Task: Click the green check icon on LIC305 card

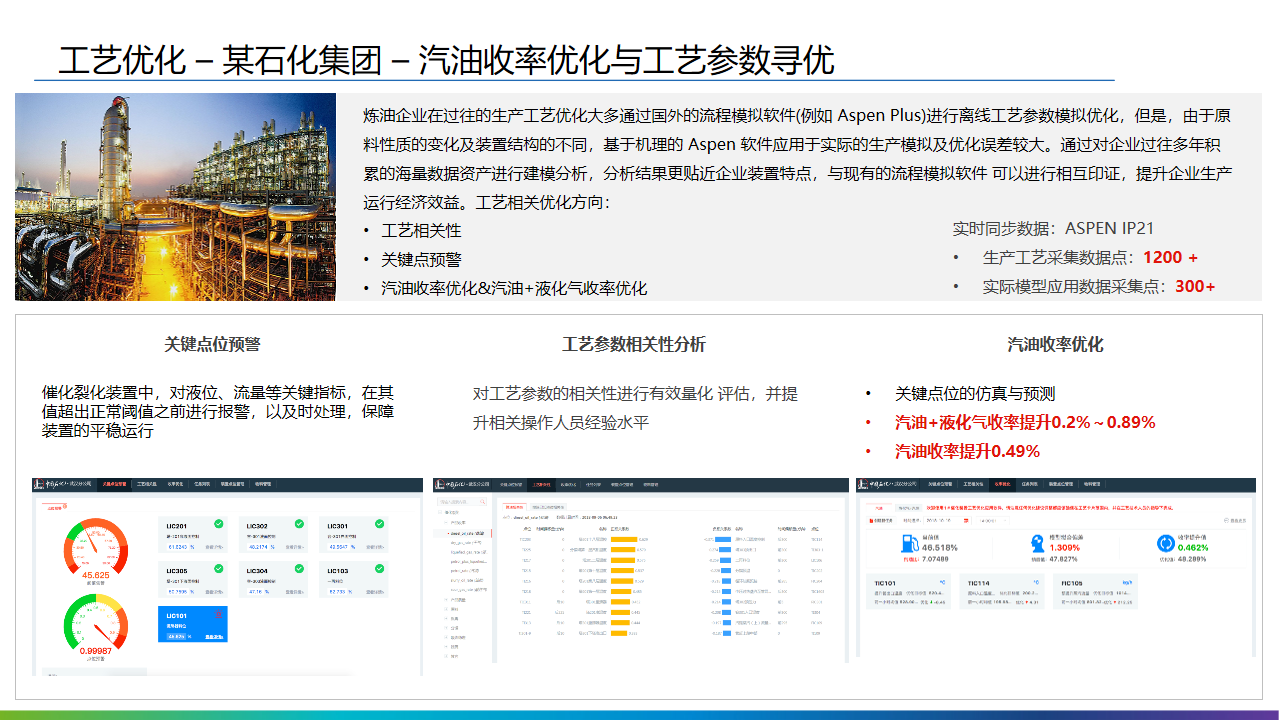Action: (x=219, y=568)
